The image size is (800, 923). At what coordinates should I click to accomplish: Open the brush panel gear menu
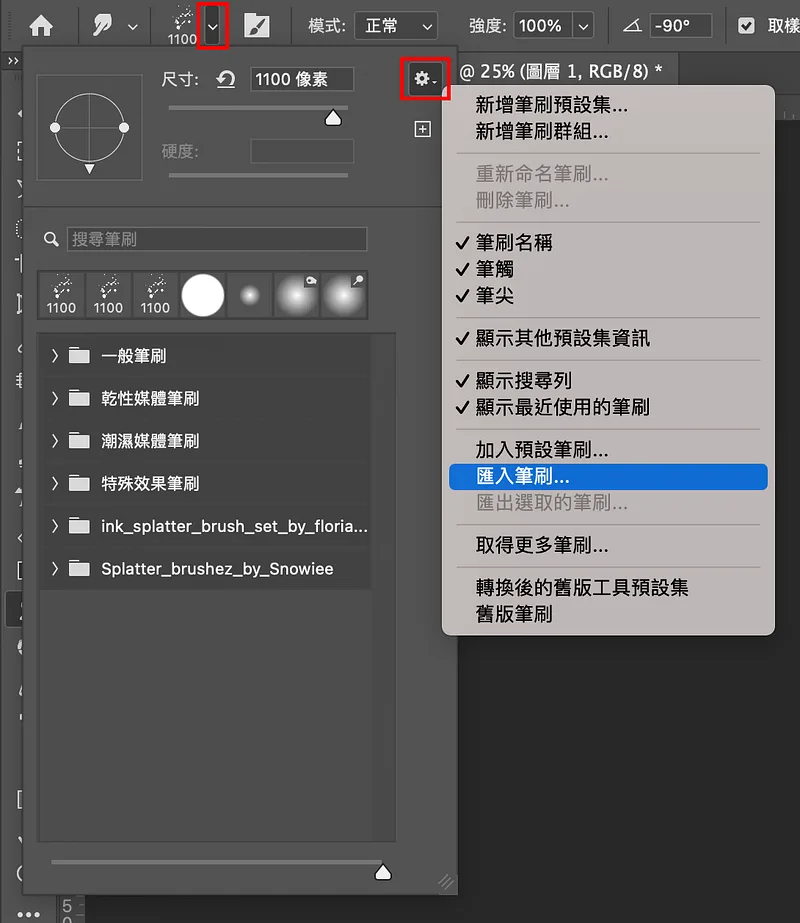(x=425, y=78)
